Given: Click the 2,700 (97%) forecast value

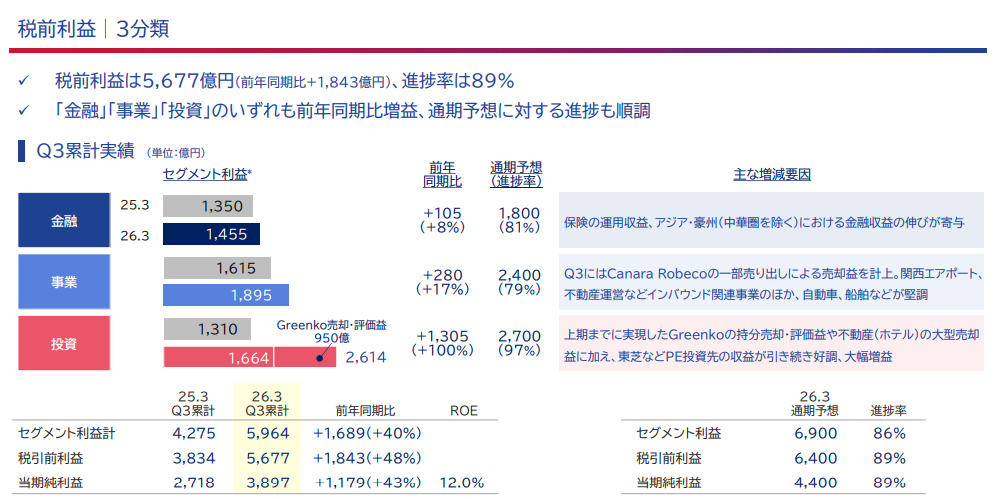Looking at the screenshot, I should tap(519, 343).
